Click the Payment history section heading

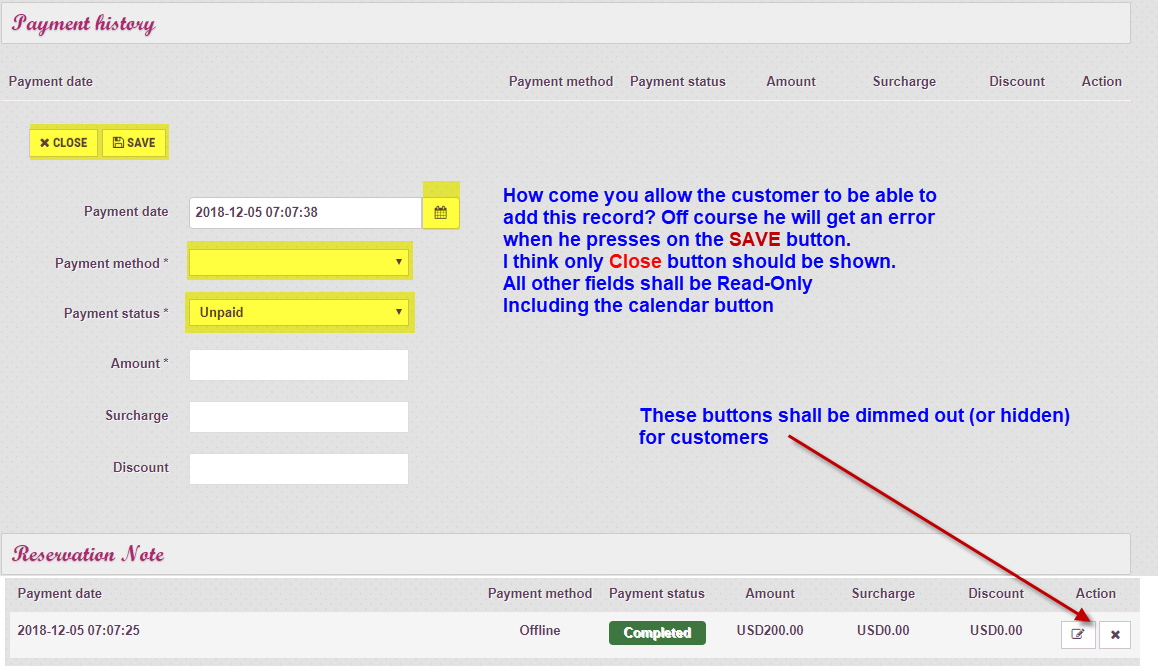[84, 24]
